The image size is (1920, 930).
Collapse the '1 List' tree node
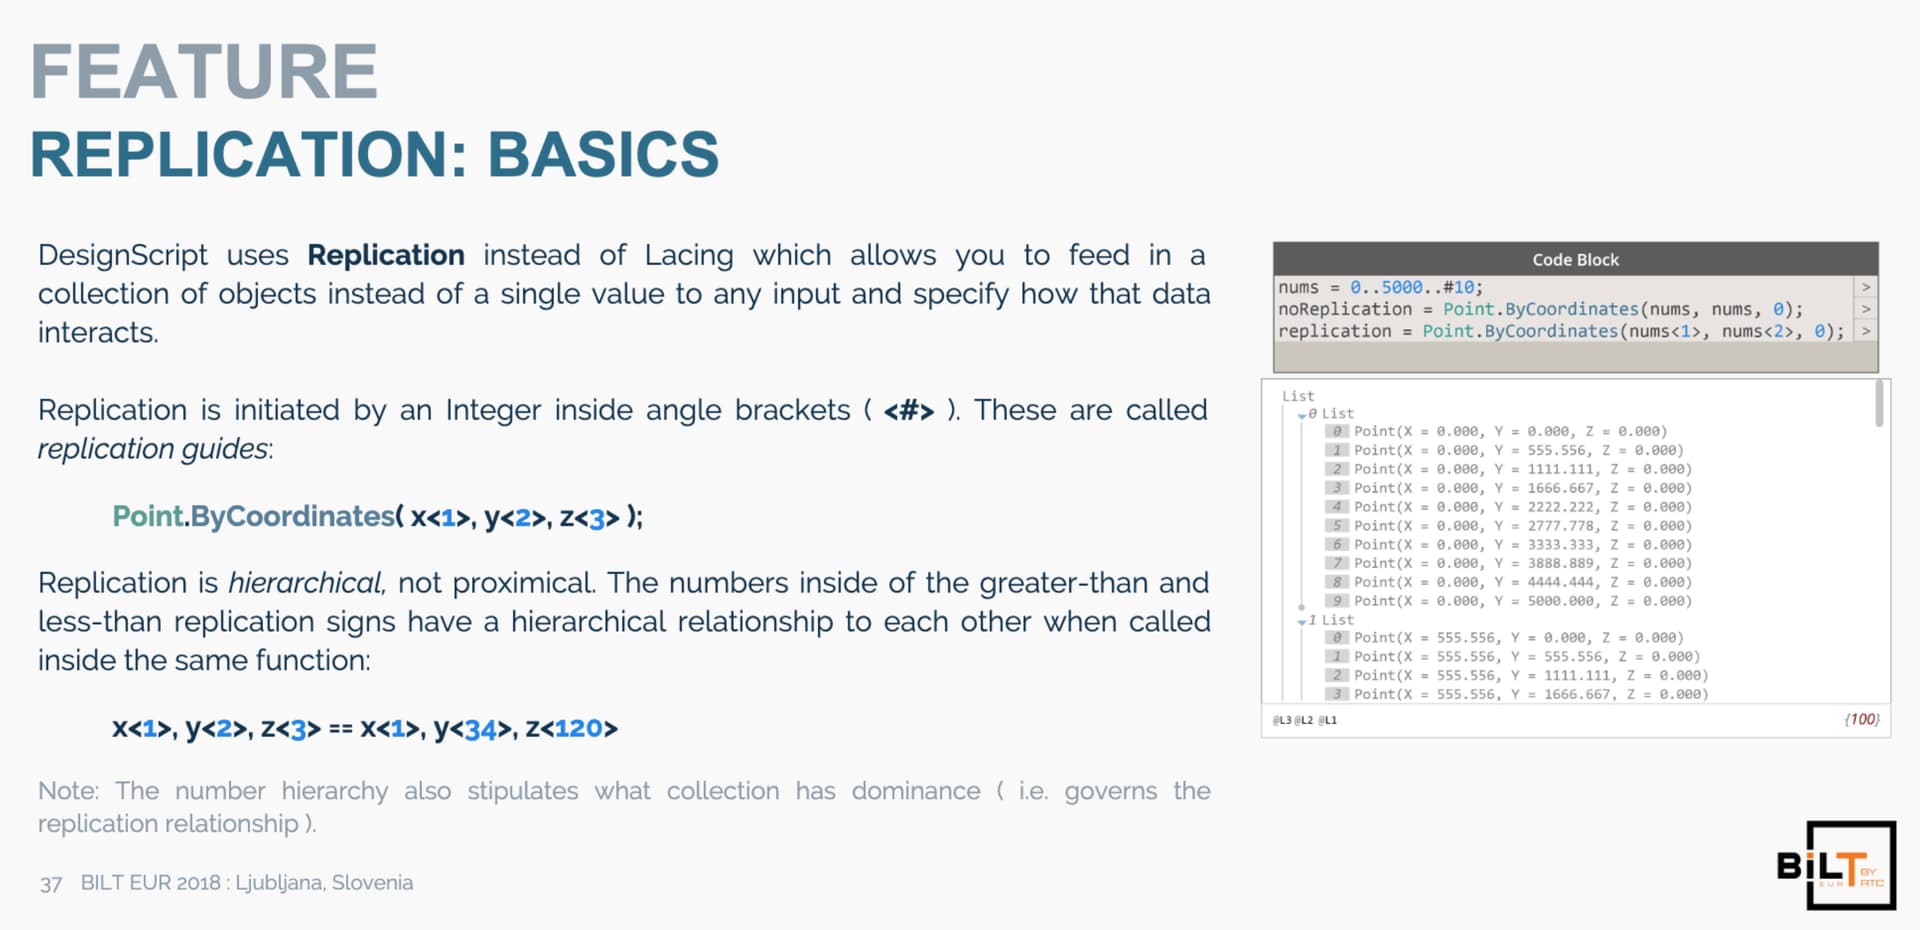[x=1302, y=621]
